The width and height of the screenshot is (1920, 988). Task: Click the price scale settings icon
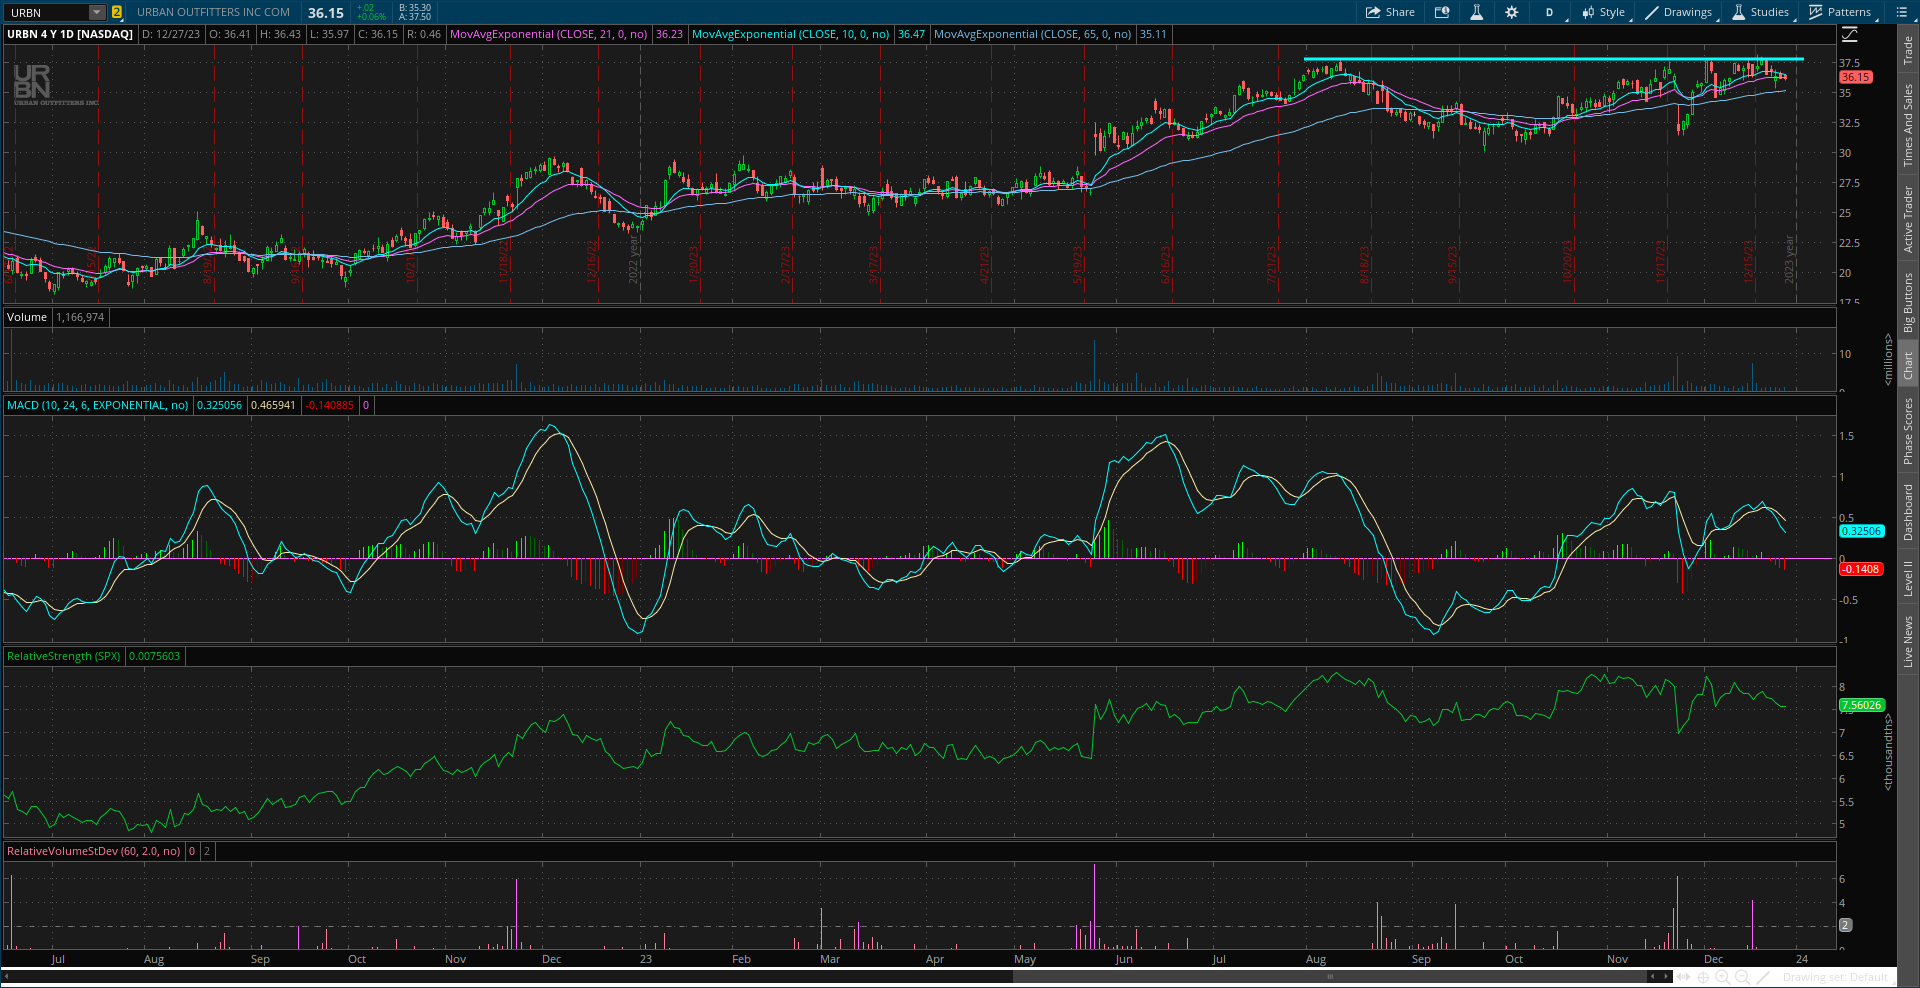pyautogui.click(x=1849, y=34)
